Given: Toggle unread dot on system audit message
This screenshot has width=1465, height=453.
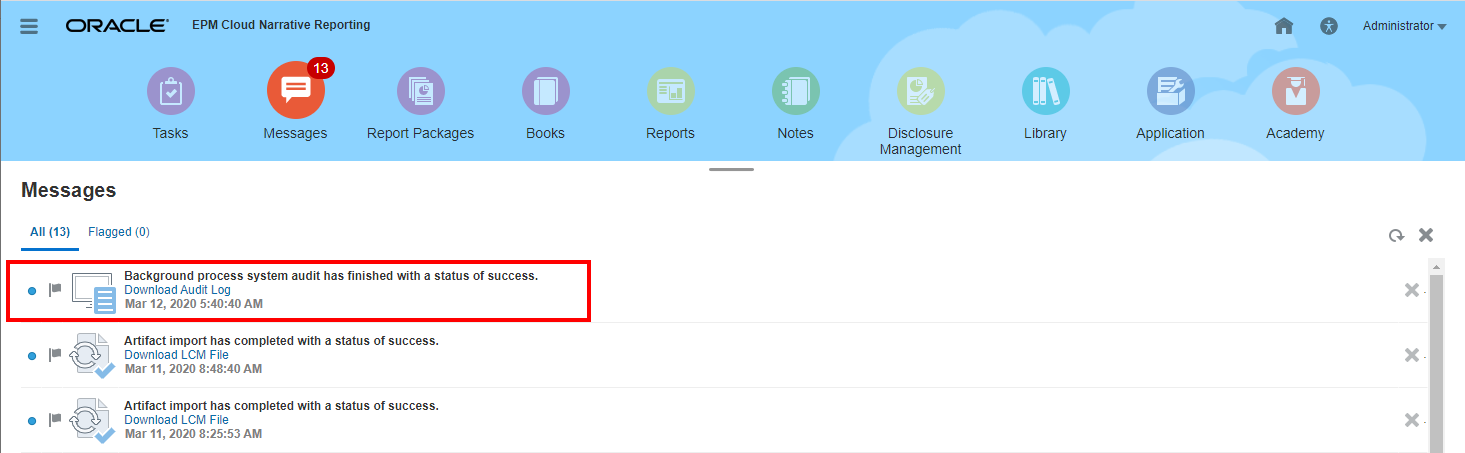Looking at the screenshot, I should (x=32, y=291).
